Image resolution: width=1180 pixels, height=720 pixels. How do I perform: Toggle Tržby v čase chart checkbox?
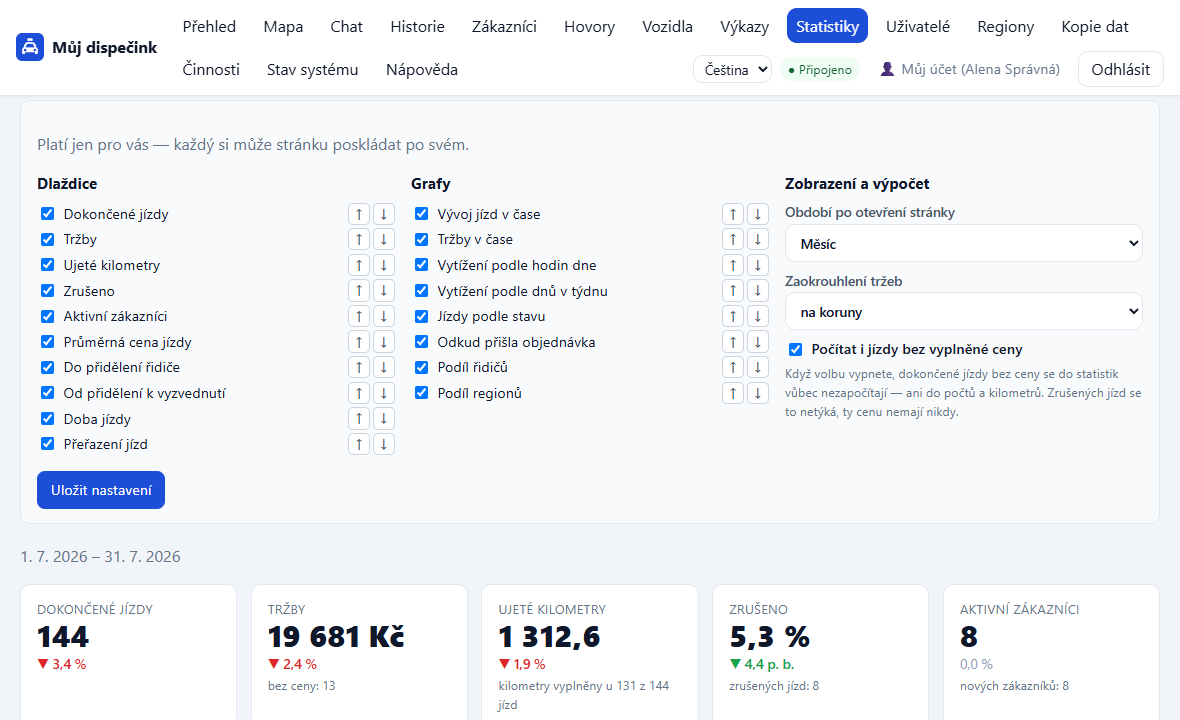coord(421,239)
